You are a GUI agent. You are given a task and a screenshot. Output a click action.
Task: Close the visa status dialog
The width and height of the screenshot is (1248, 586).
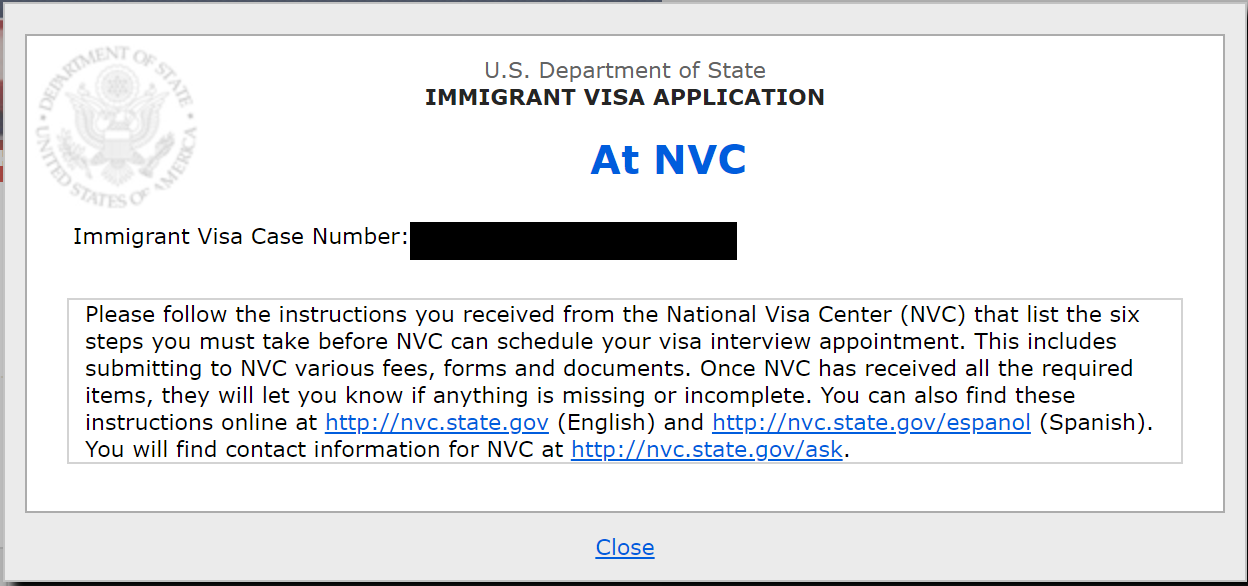(625, 548)
